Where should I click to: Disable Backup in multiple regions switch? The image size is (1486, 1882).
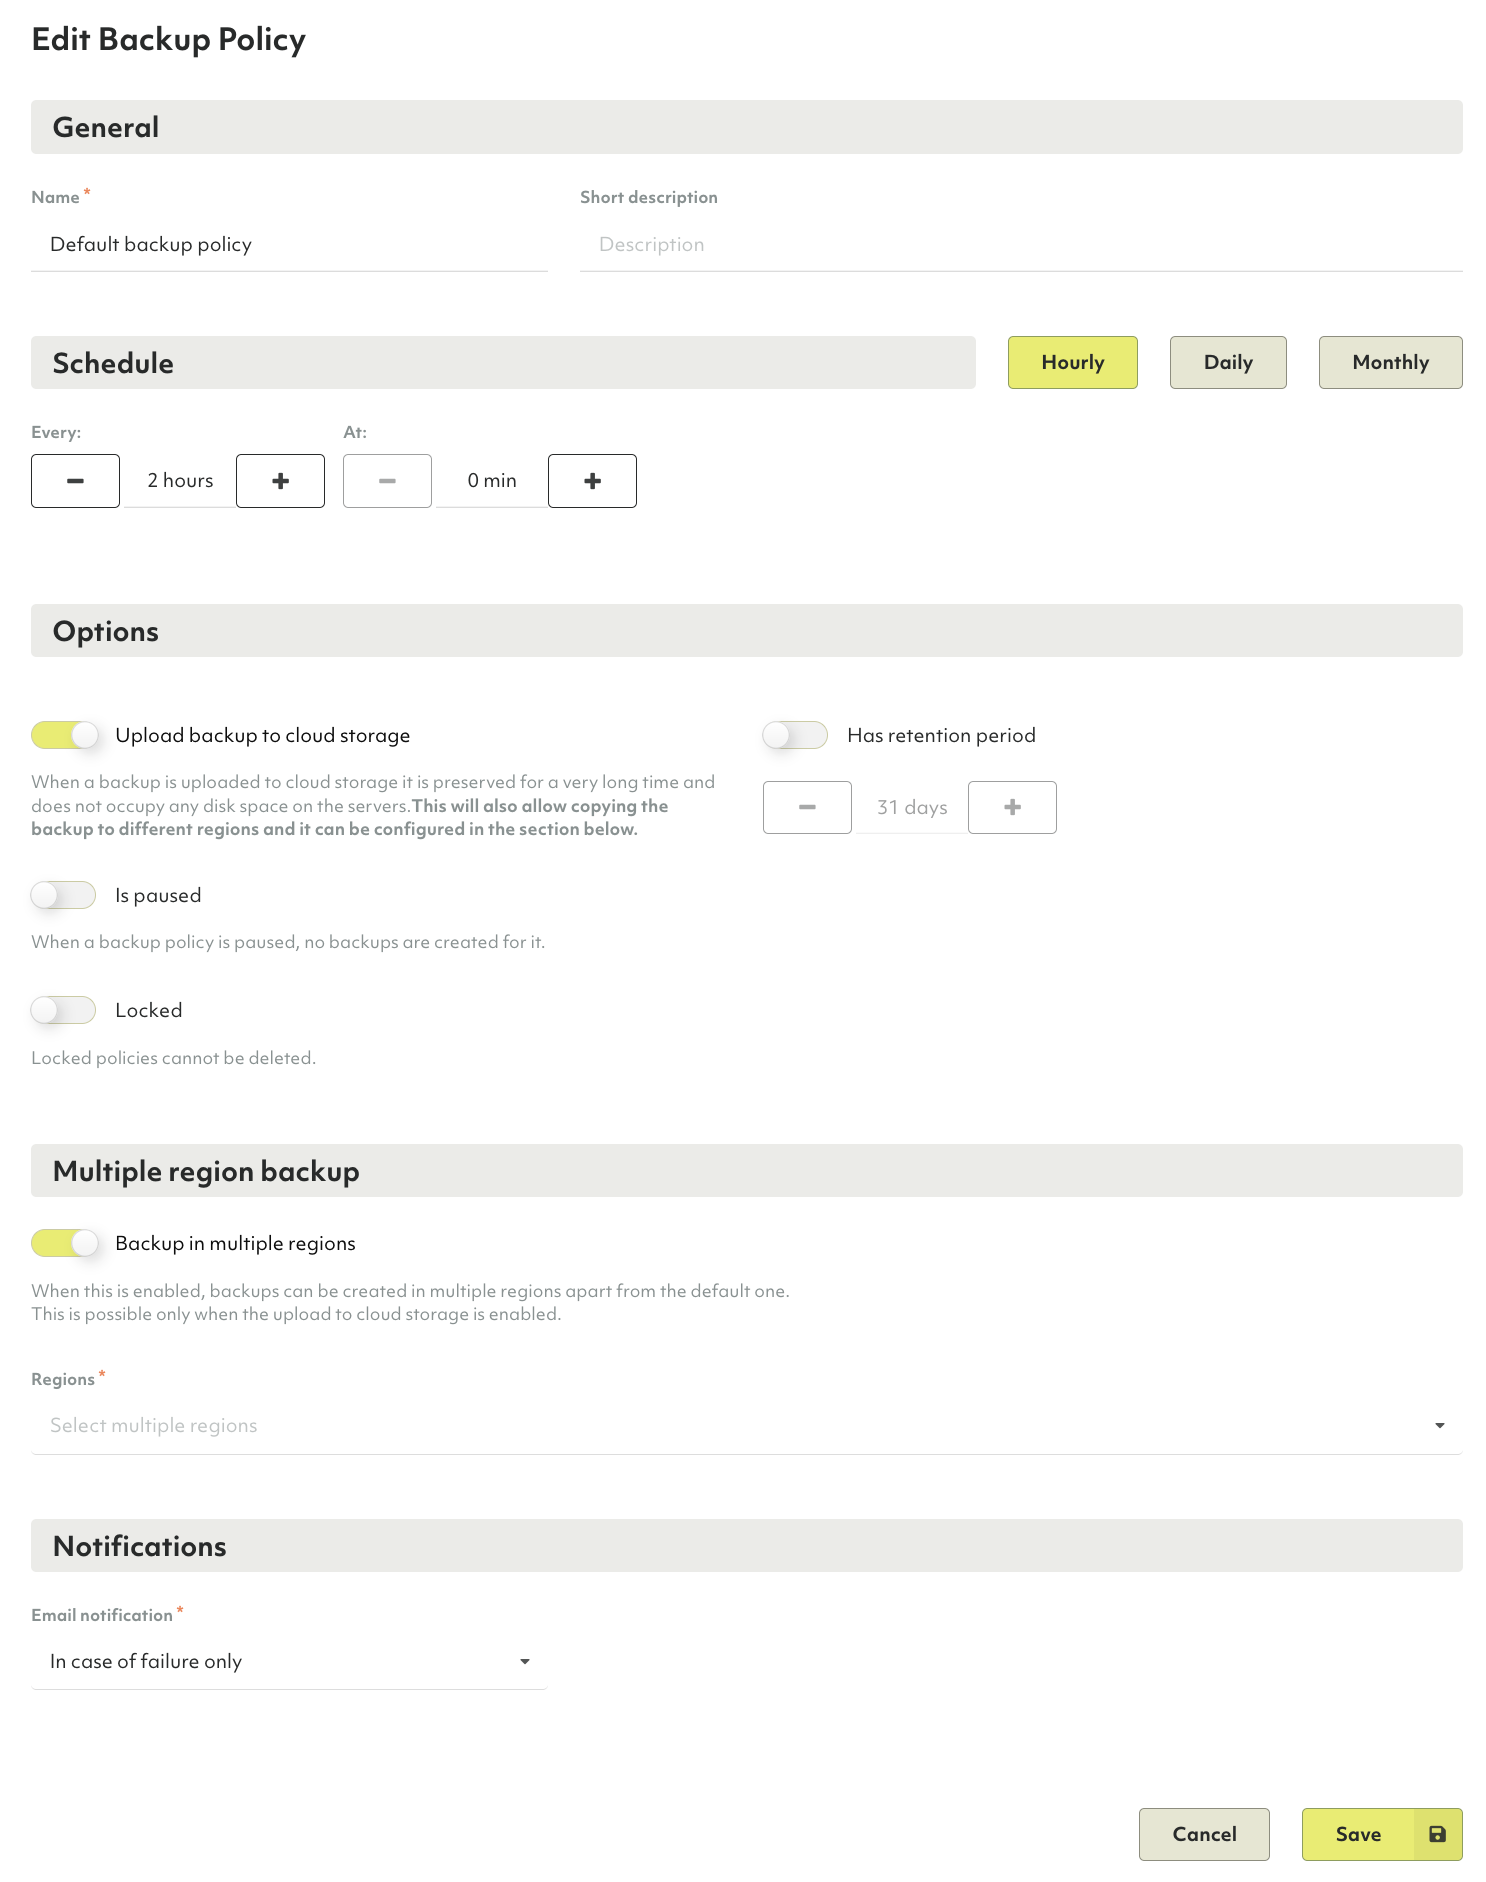[65, 1243]
